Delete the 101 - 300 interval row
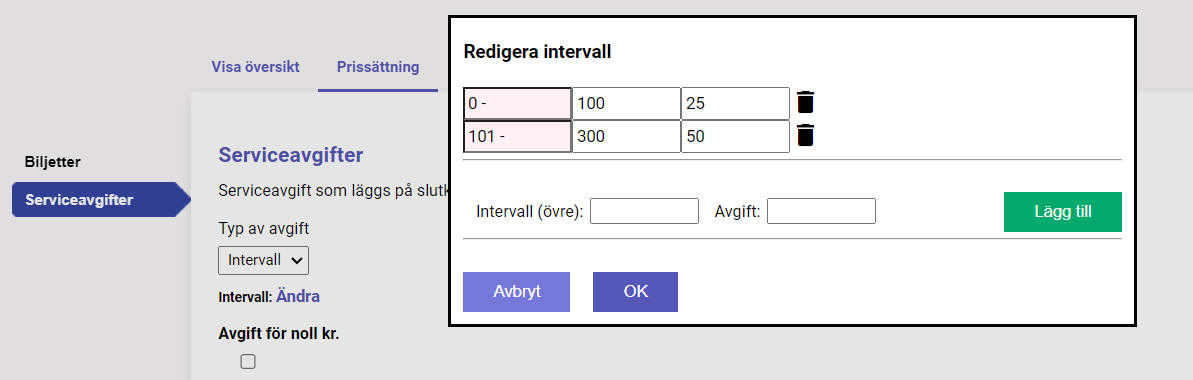 click(806, 136)
